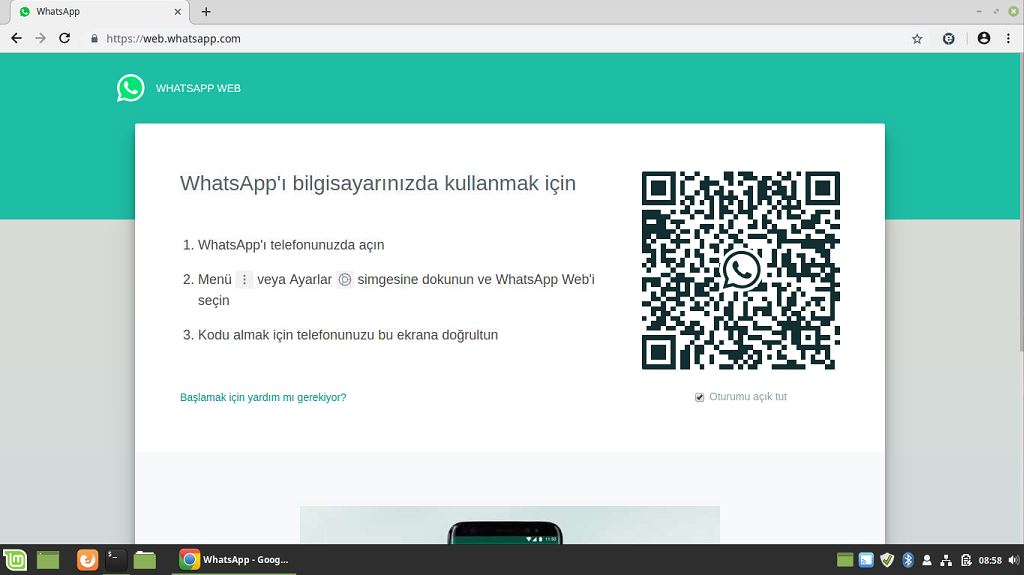Click the green tray icon left of the cast icon
1024x575 pixels.
tap(845, 560)
